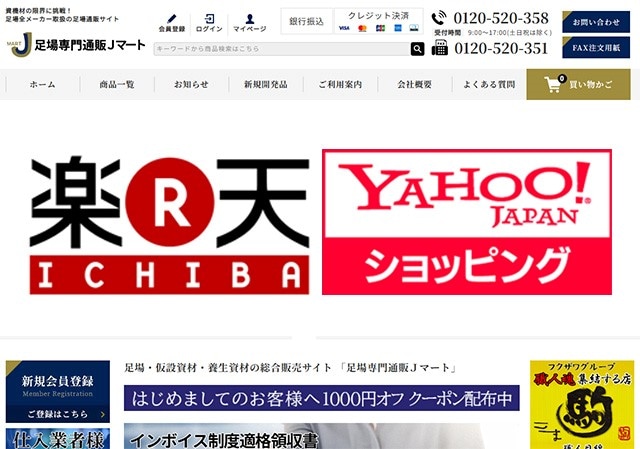Click the search magnifier button

point(416,48)
